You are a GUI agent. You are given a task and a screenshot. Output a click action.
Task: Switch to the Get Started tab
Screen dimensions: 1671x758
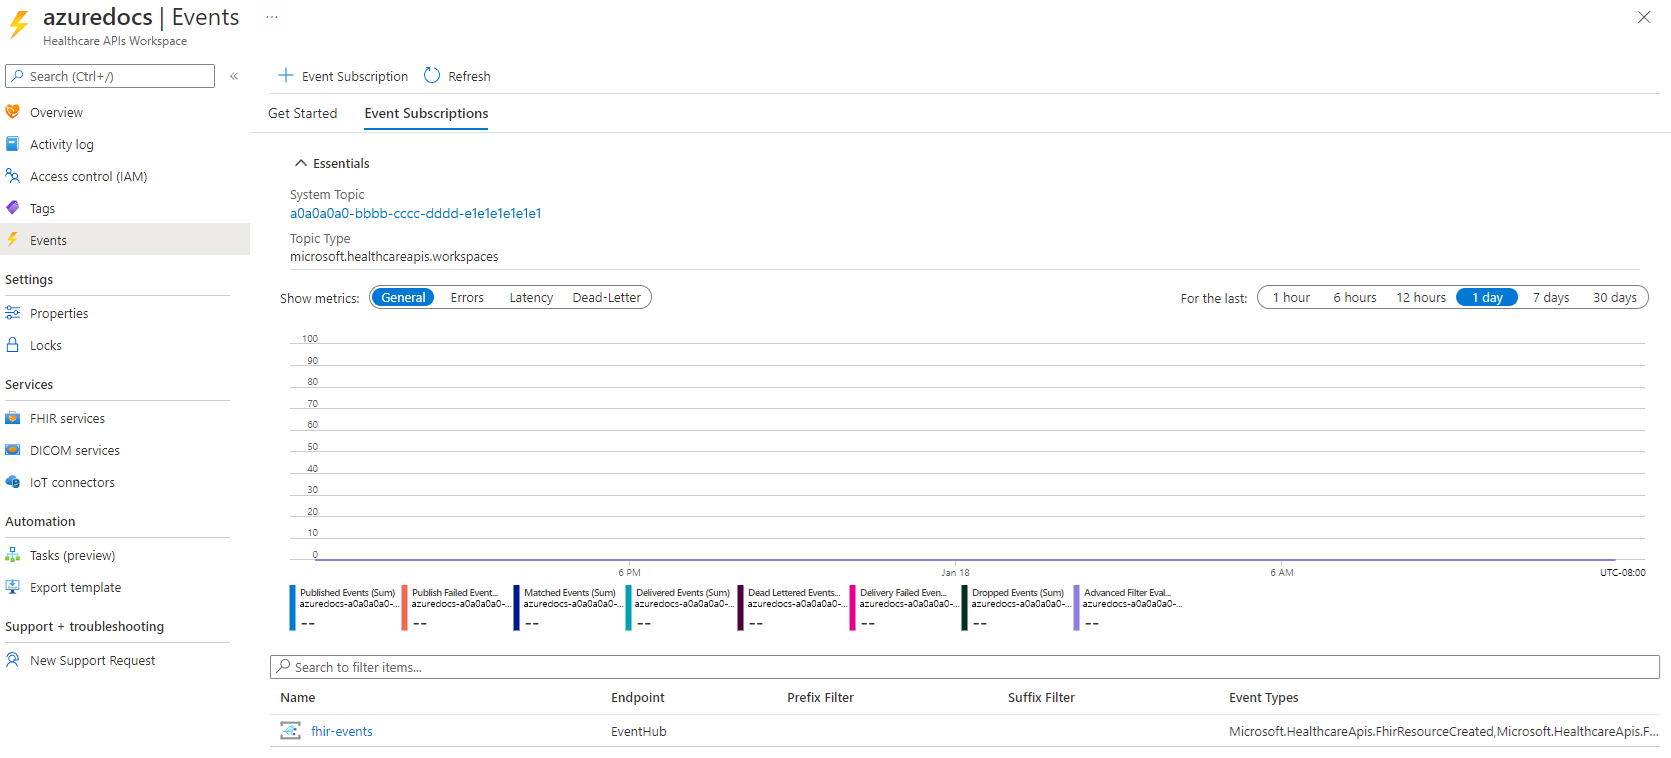302,114
